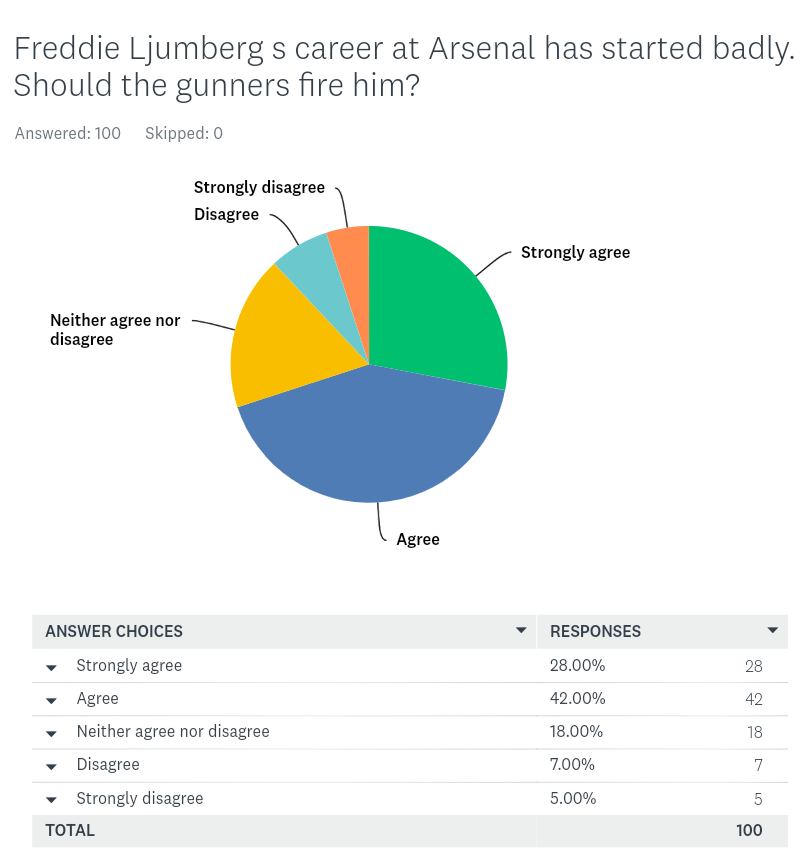Expand the Strongly disagree table row arrow
Screen dimensions: 800x857
pyautogui.click(x=52, y=800)
